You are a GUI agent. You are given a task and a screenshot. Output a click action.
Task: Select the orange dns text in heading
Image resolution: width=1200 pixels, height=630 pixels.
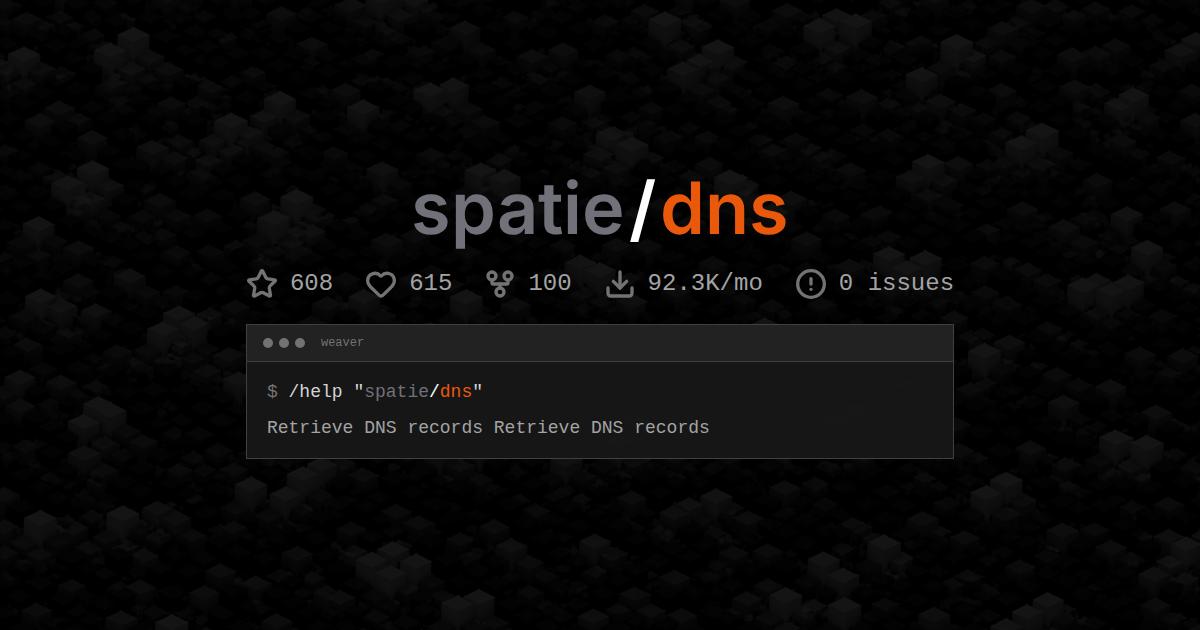click(x=724, y=209)
